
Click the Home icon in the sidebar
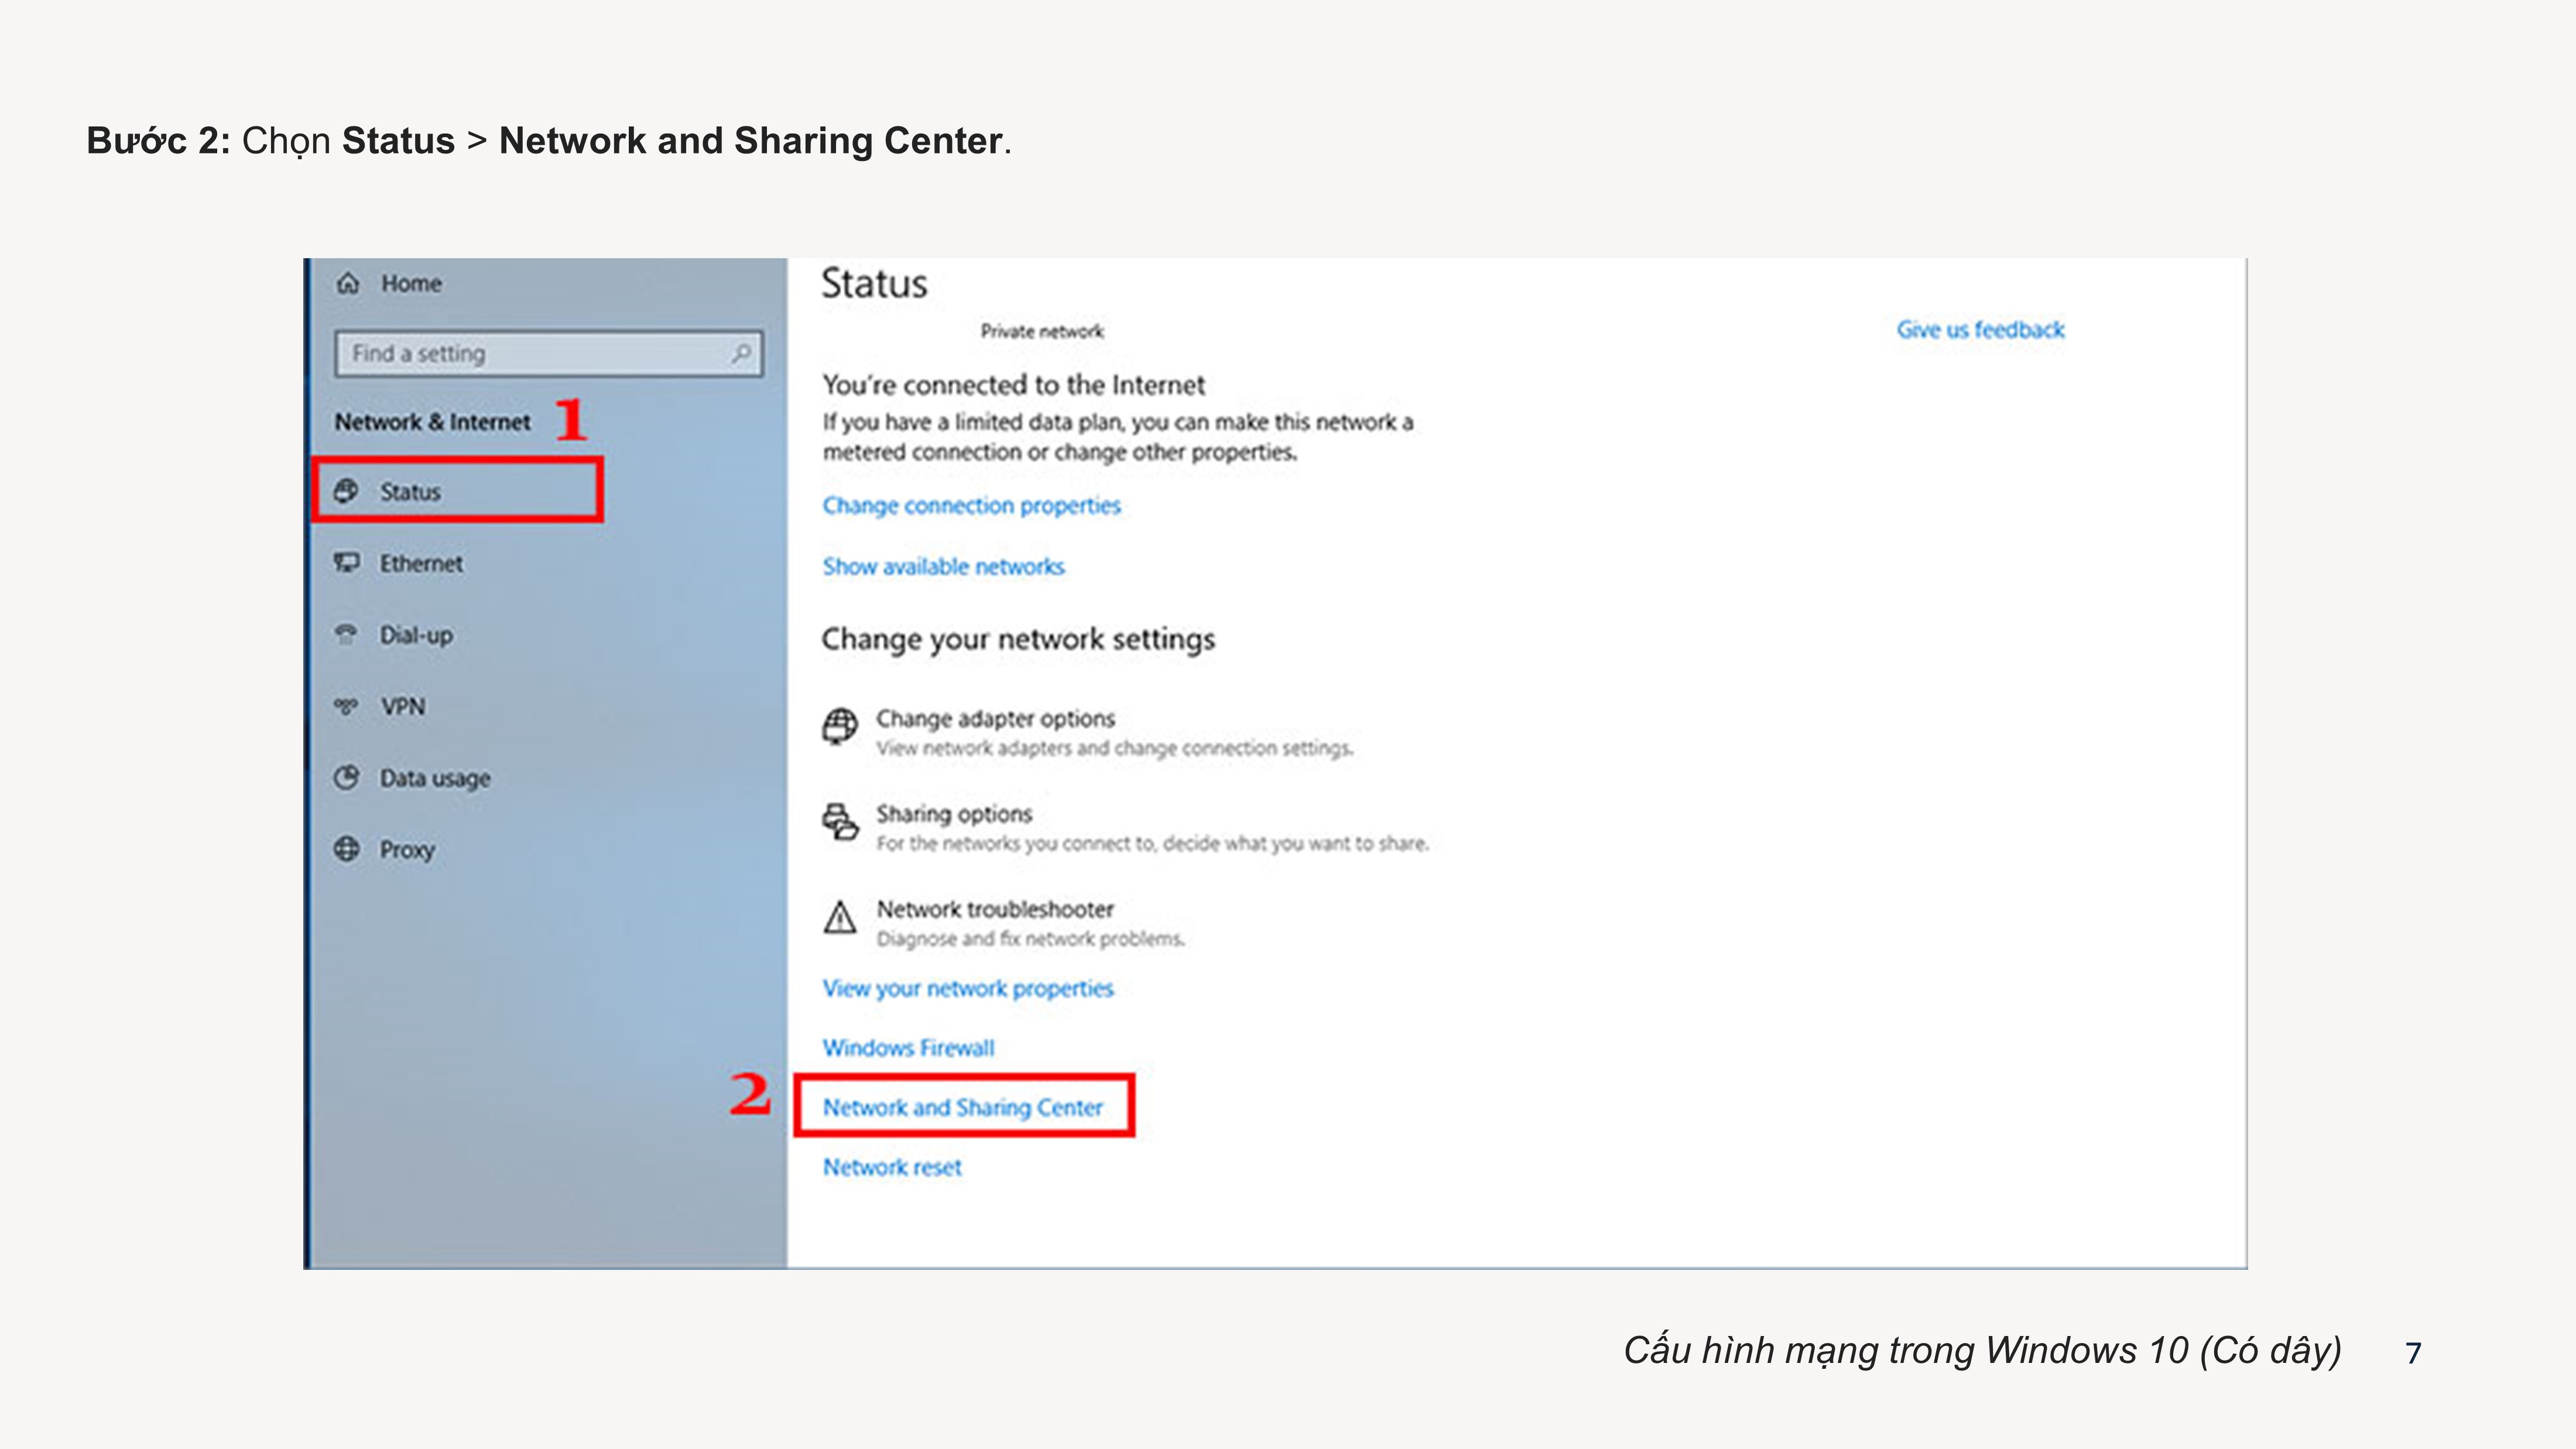tap(347, 283)
